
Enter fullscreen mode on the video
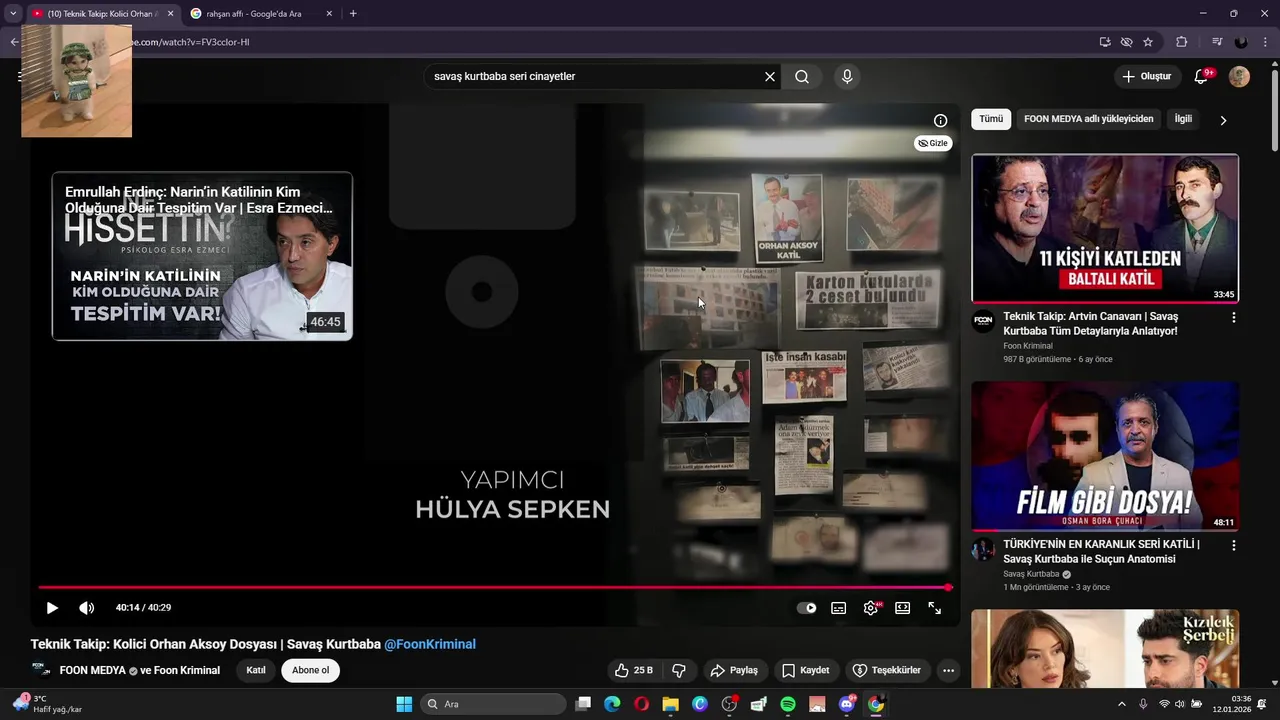coord(935,608)
